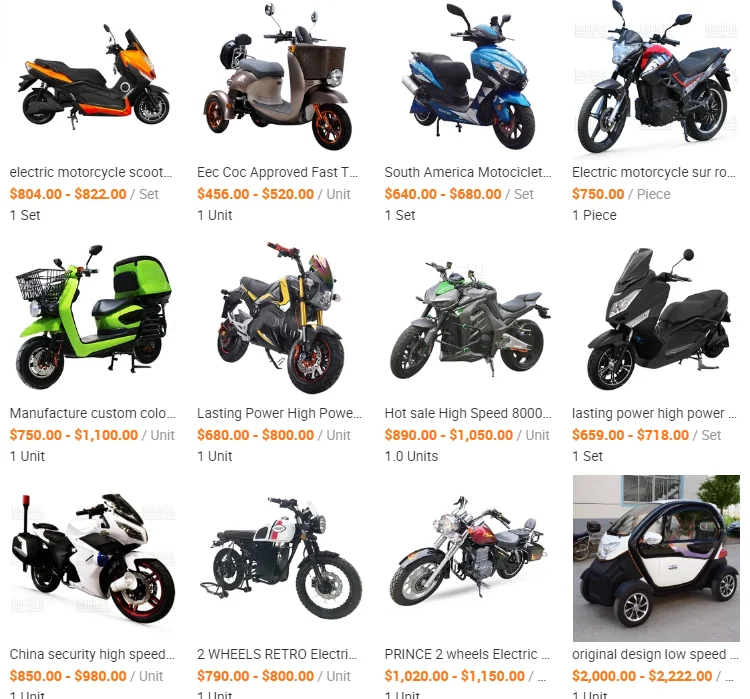
Task: Select the black and yellow mini motorcycle photo
Action: coord(281,317)
